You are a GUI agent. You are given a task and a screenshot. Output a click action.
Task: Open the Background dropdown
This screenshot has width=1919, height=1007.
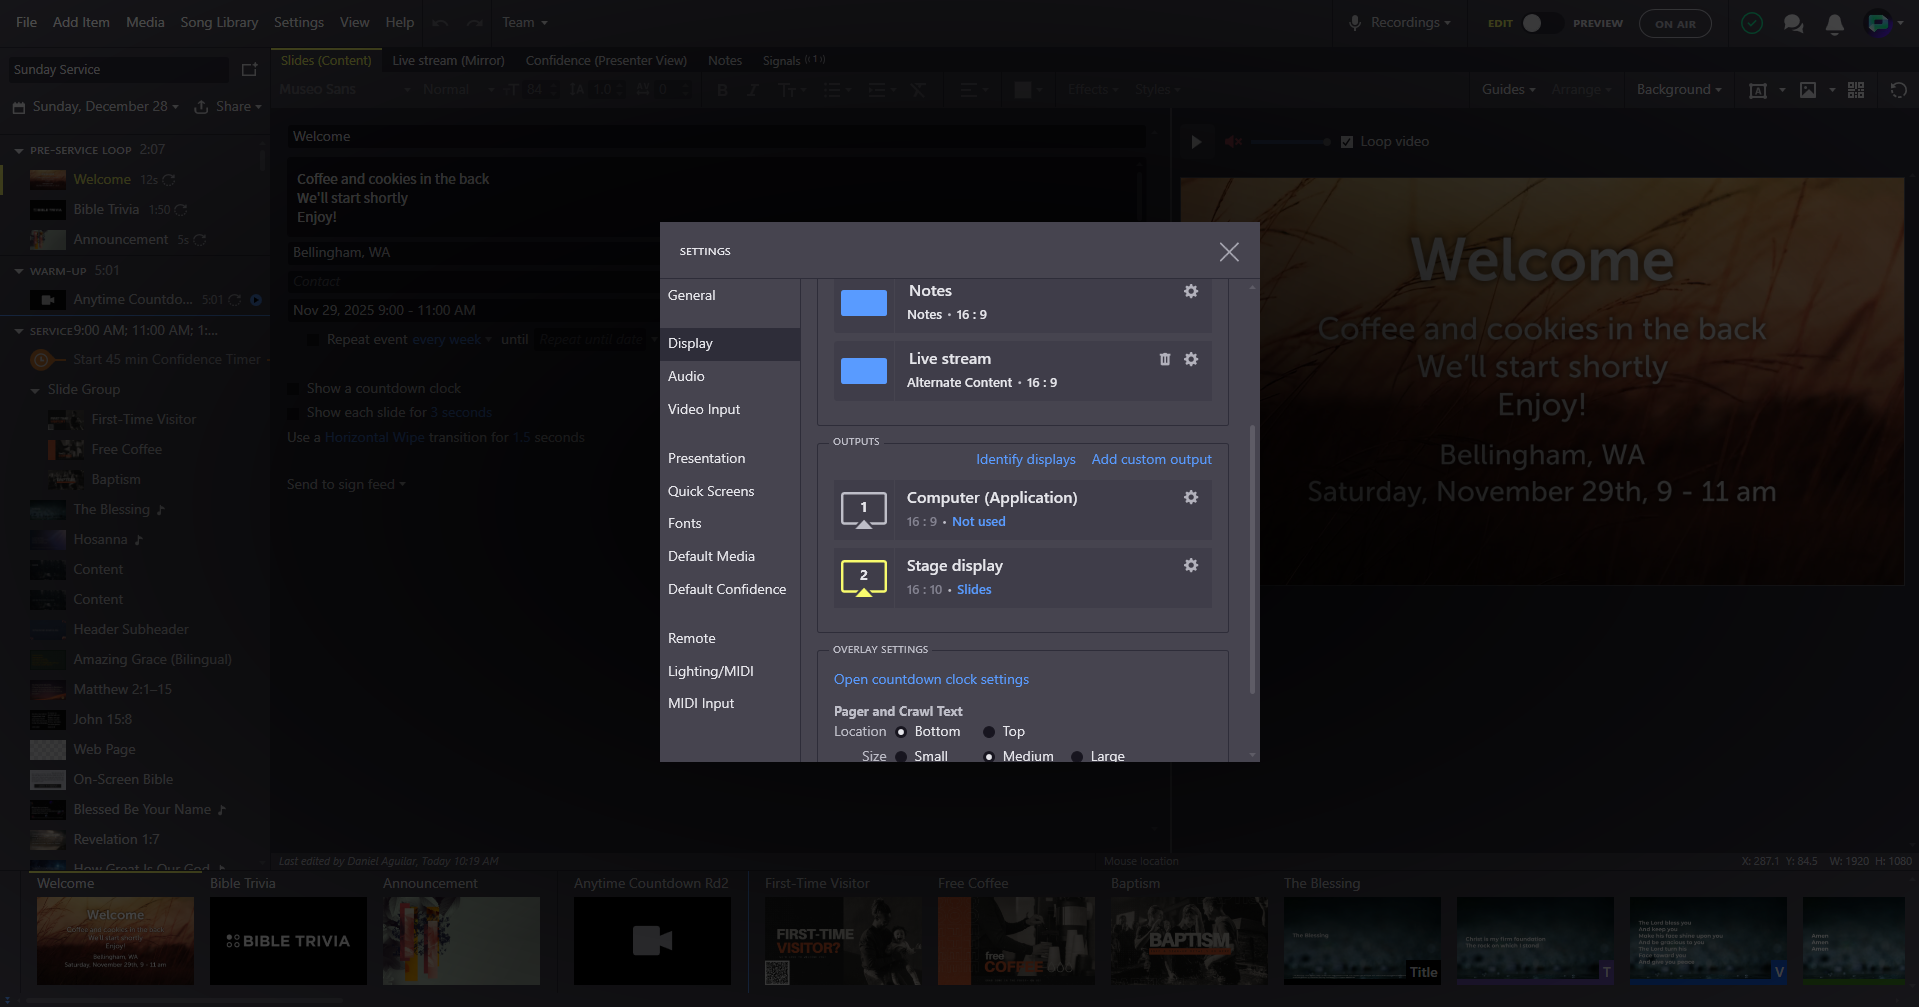1679,90
